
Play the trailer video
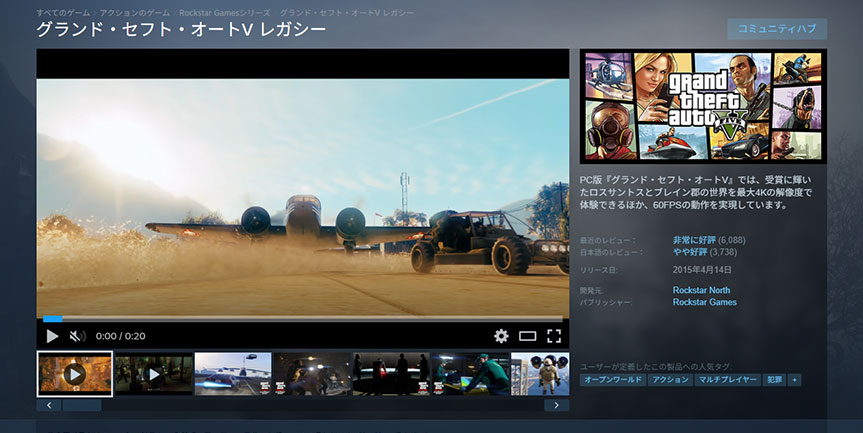(x=52, y=336)
